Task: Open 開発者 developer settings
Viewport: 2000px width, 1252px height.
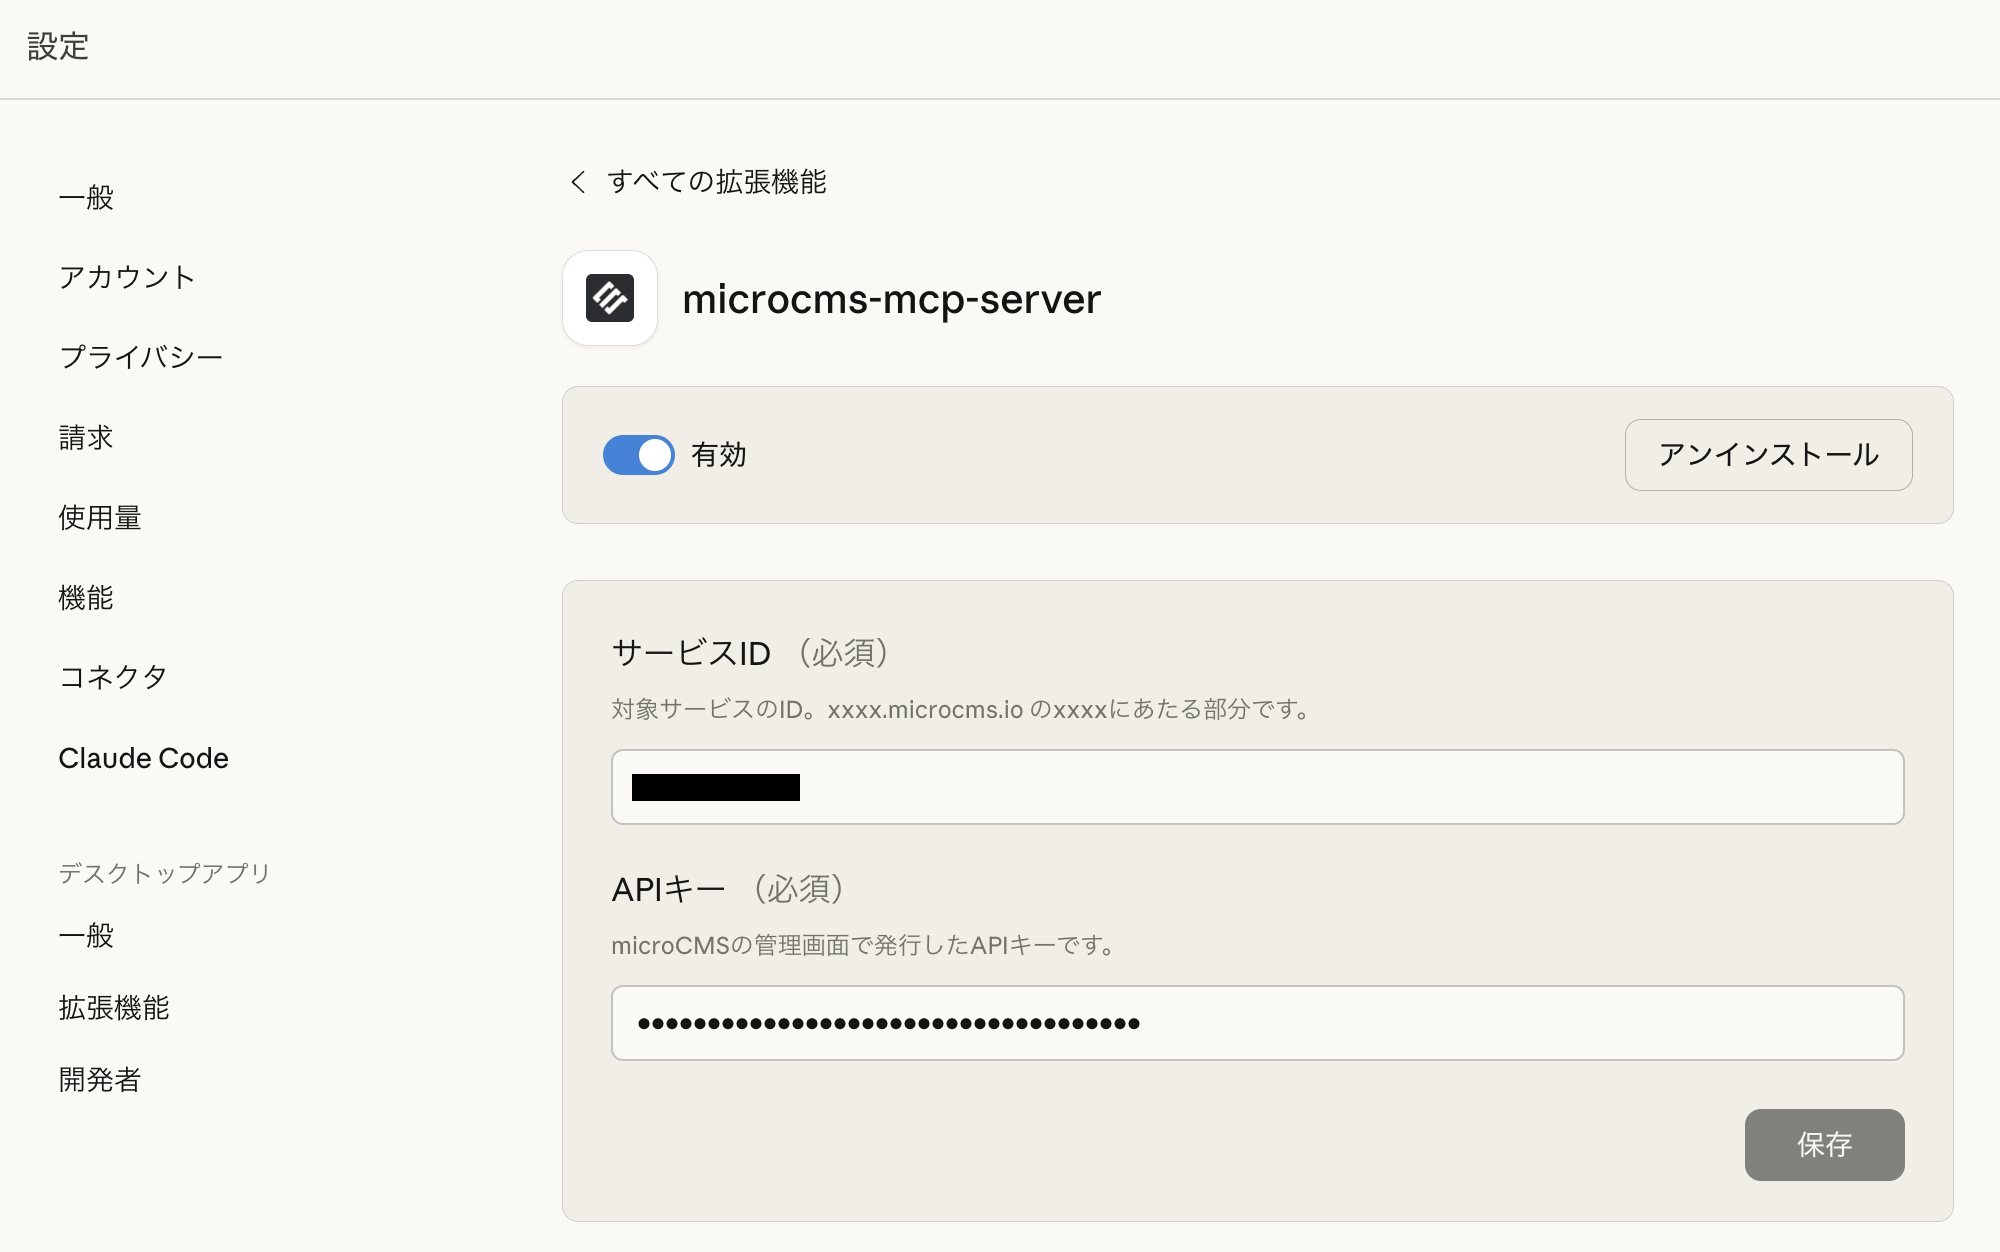Action: (x=100, y=1079)
